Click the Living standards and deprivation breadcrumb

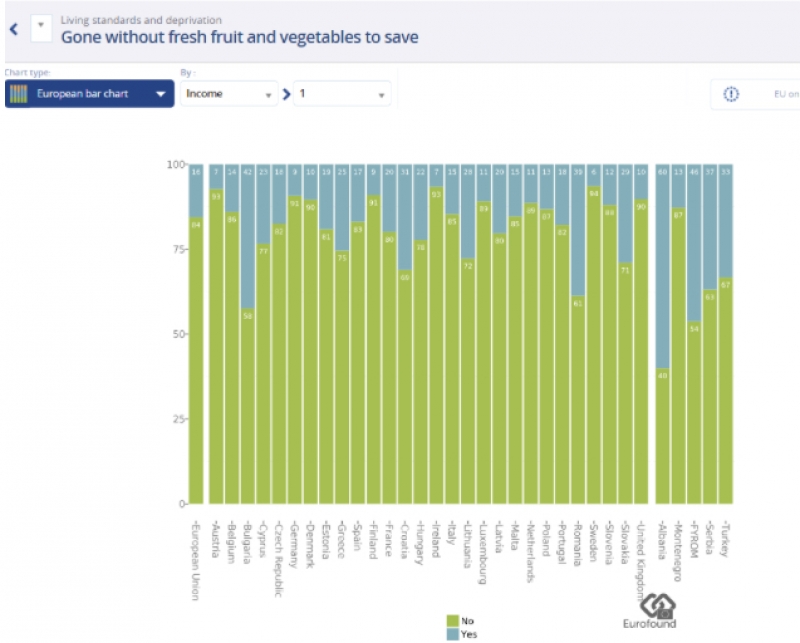(x=141, y=20)
